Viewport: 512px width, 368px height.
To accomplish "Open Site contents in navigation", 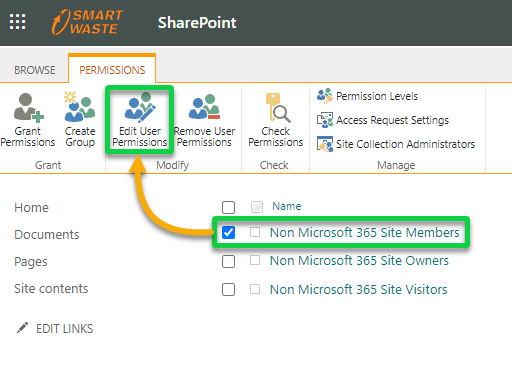I will pyautogui.click(x=51, y=289).
